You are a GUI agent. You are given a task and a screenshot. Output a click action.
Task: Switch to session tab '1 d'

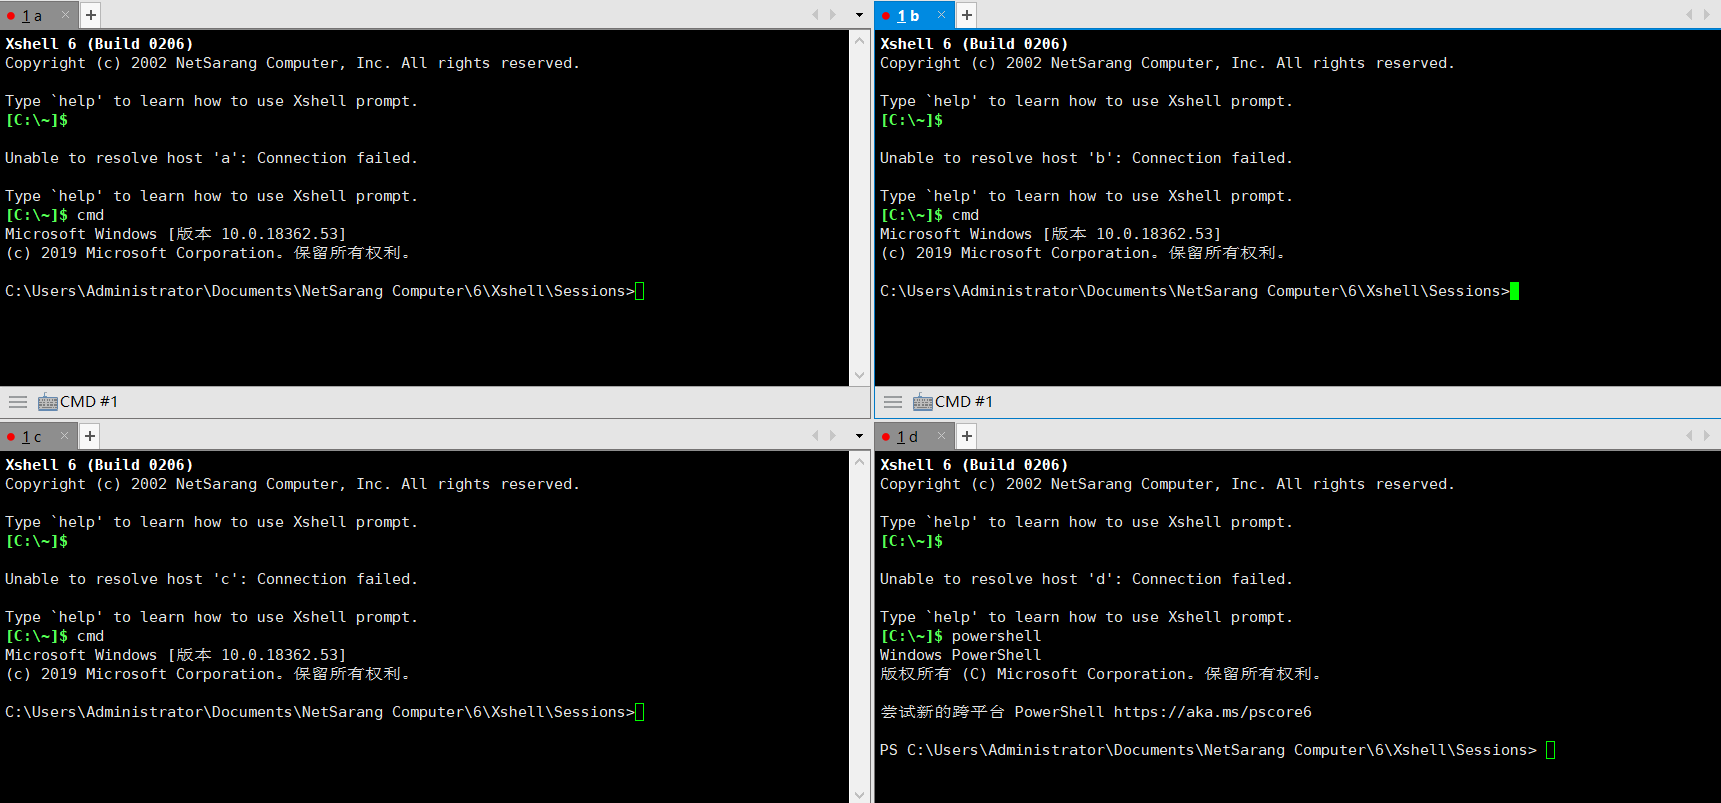tap(913, 436)
